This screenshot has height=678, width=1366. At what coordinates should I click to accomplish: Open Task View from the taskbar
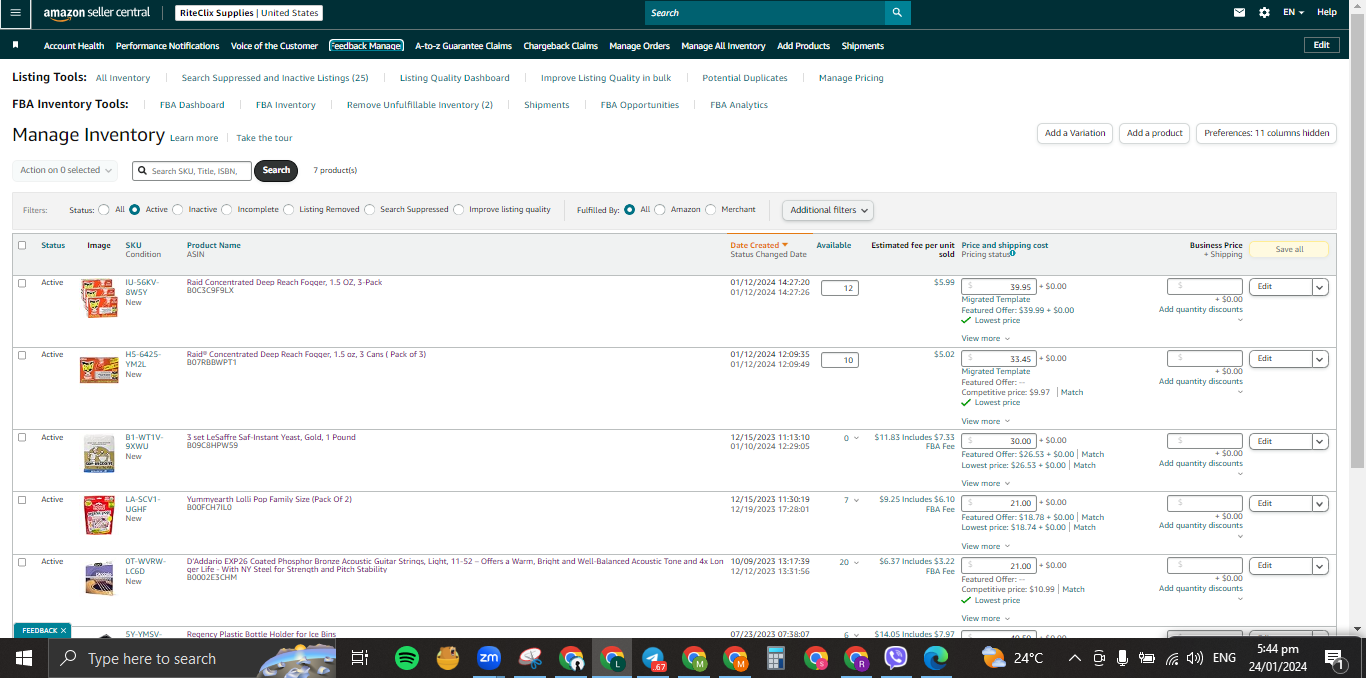[360, 658]
